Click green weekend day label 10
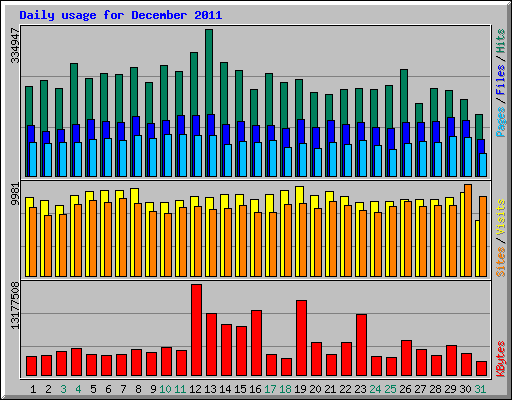The image size is (512, 400). 165,389
